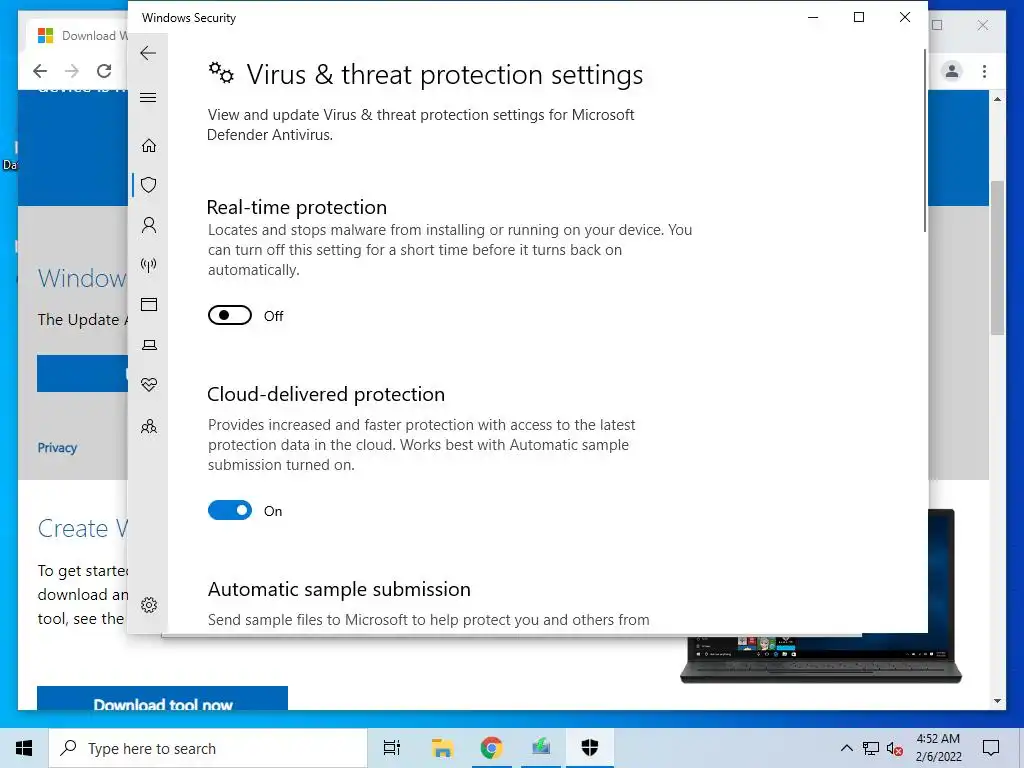Screen dimensions: 1024x768
Task: Open Device security laptop icon
Action: pyautogui.click(x=149, y=345)
